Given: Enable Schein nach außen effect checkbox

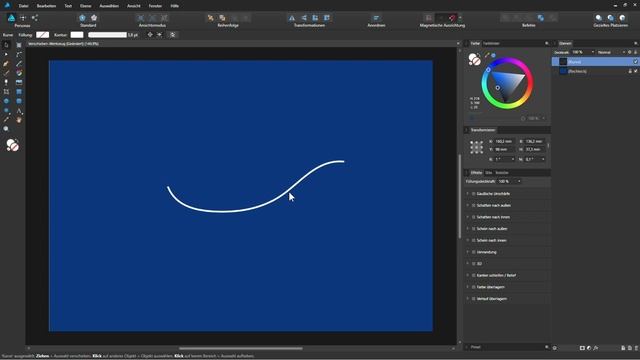Looking at the screenshot, I should [x=473, y=229].
